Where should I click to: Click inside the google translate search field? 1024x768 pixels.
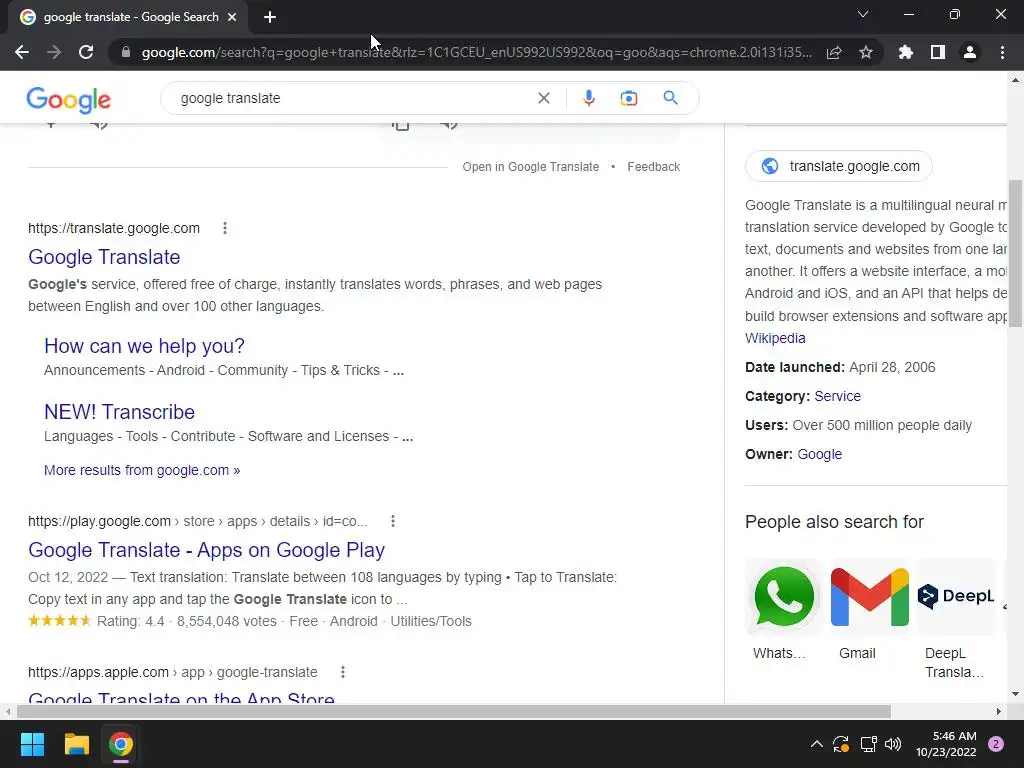[x=353, y=98]
